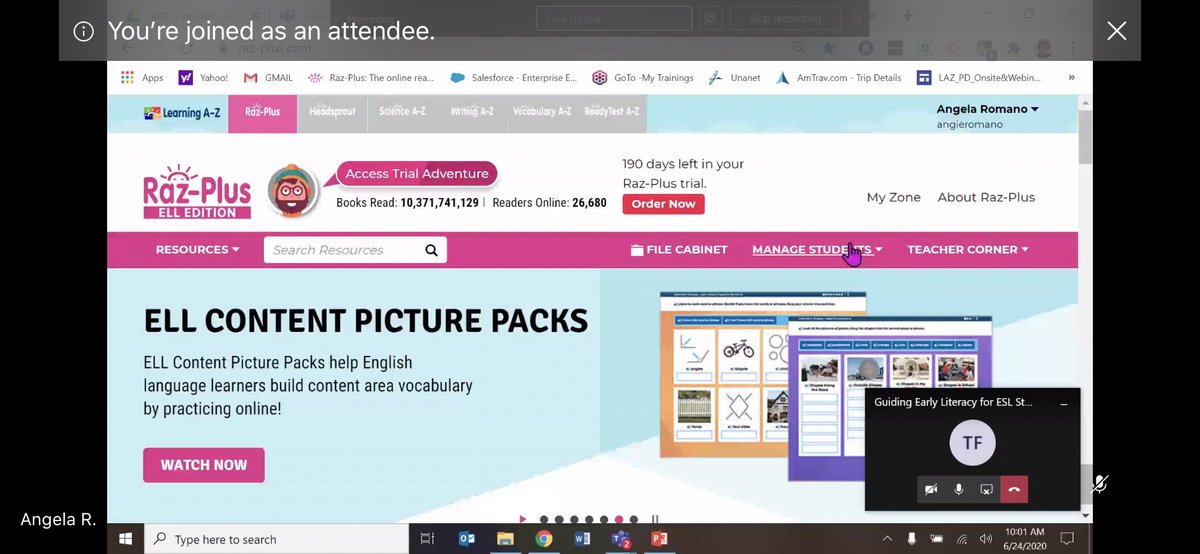The height and width of the screenshot is (554, 1200).
Task: Open Microsoft Teams from the taskbar
Action: pos(621,539)
